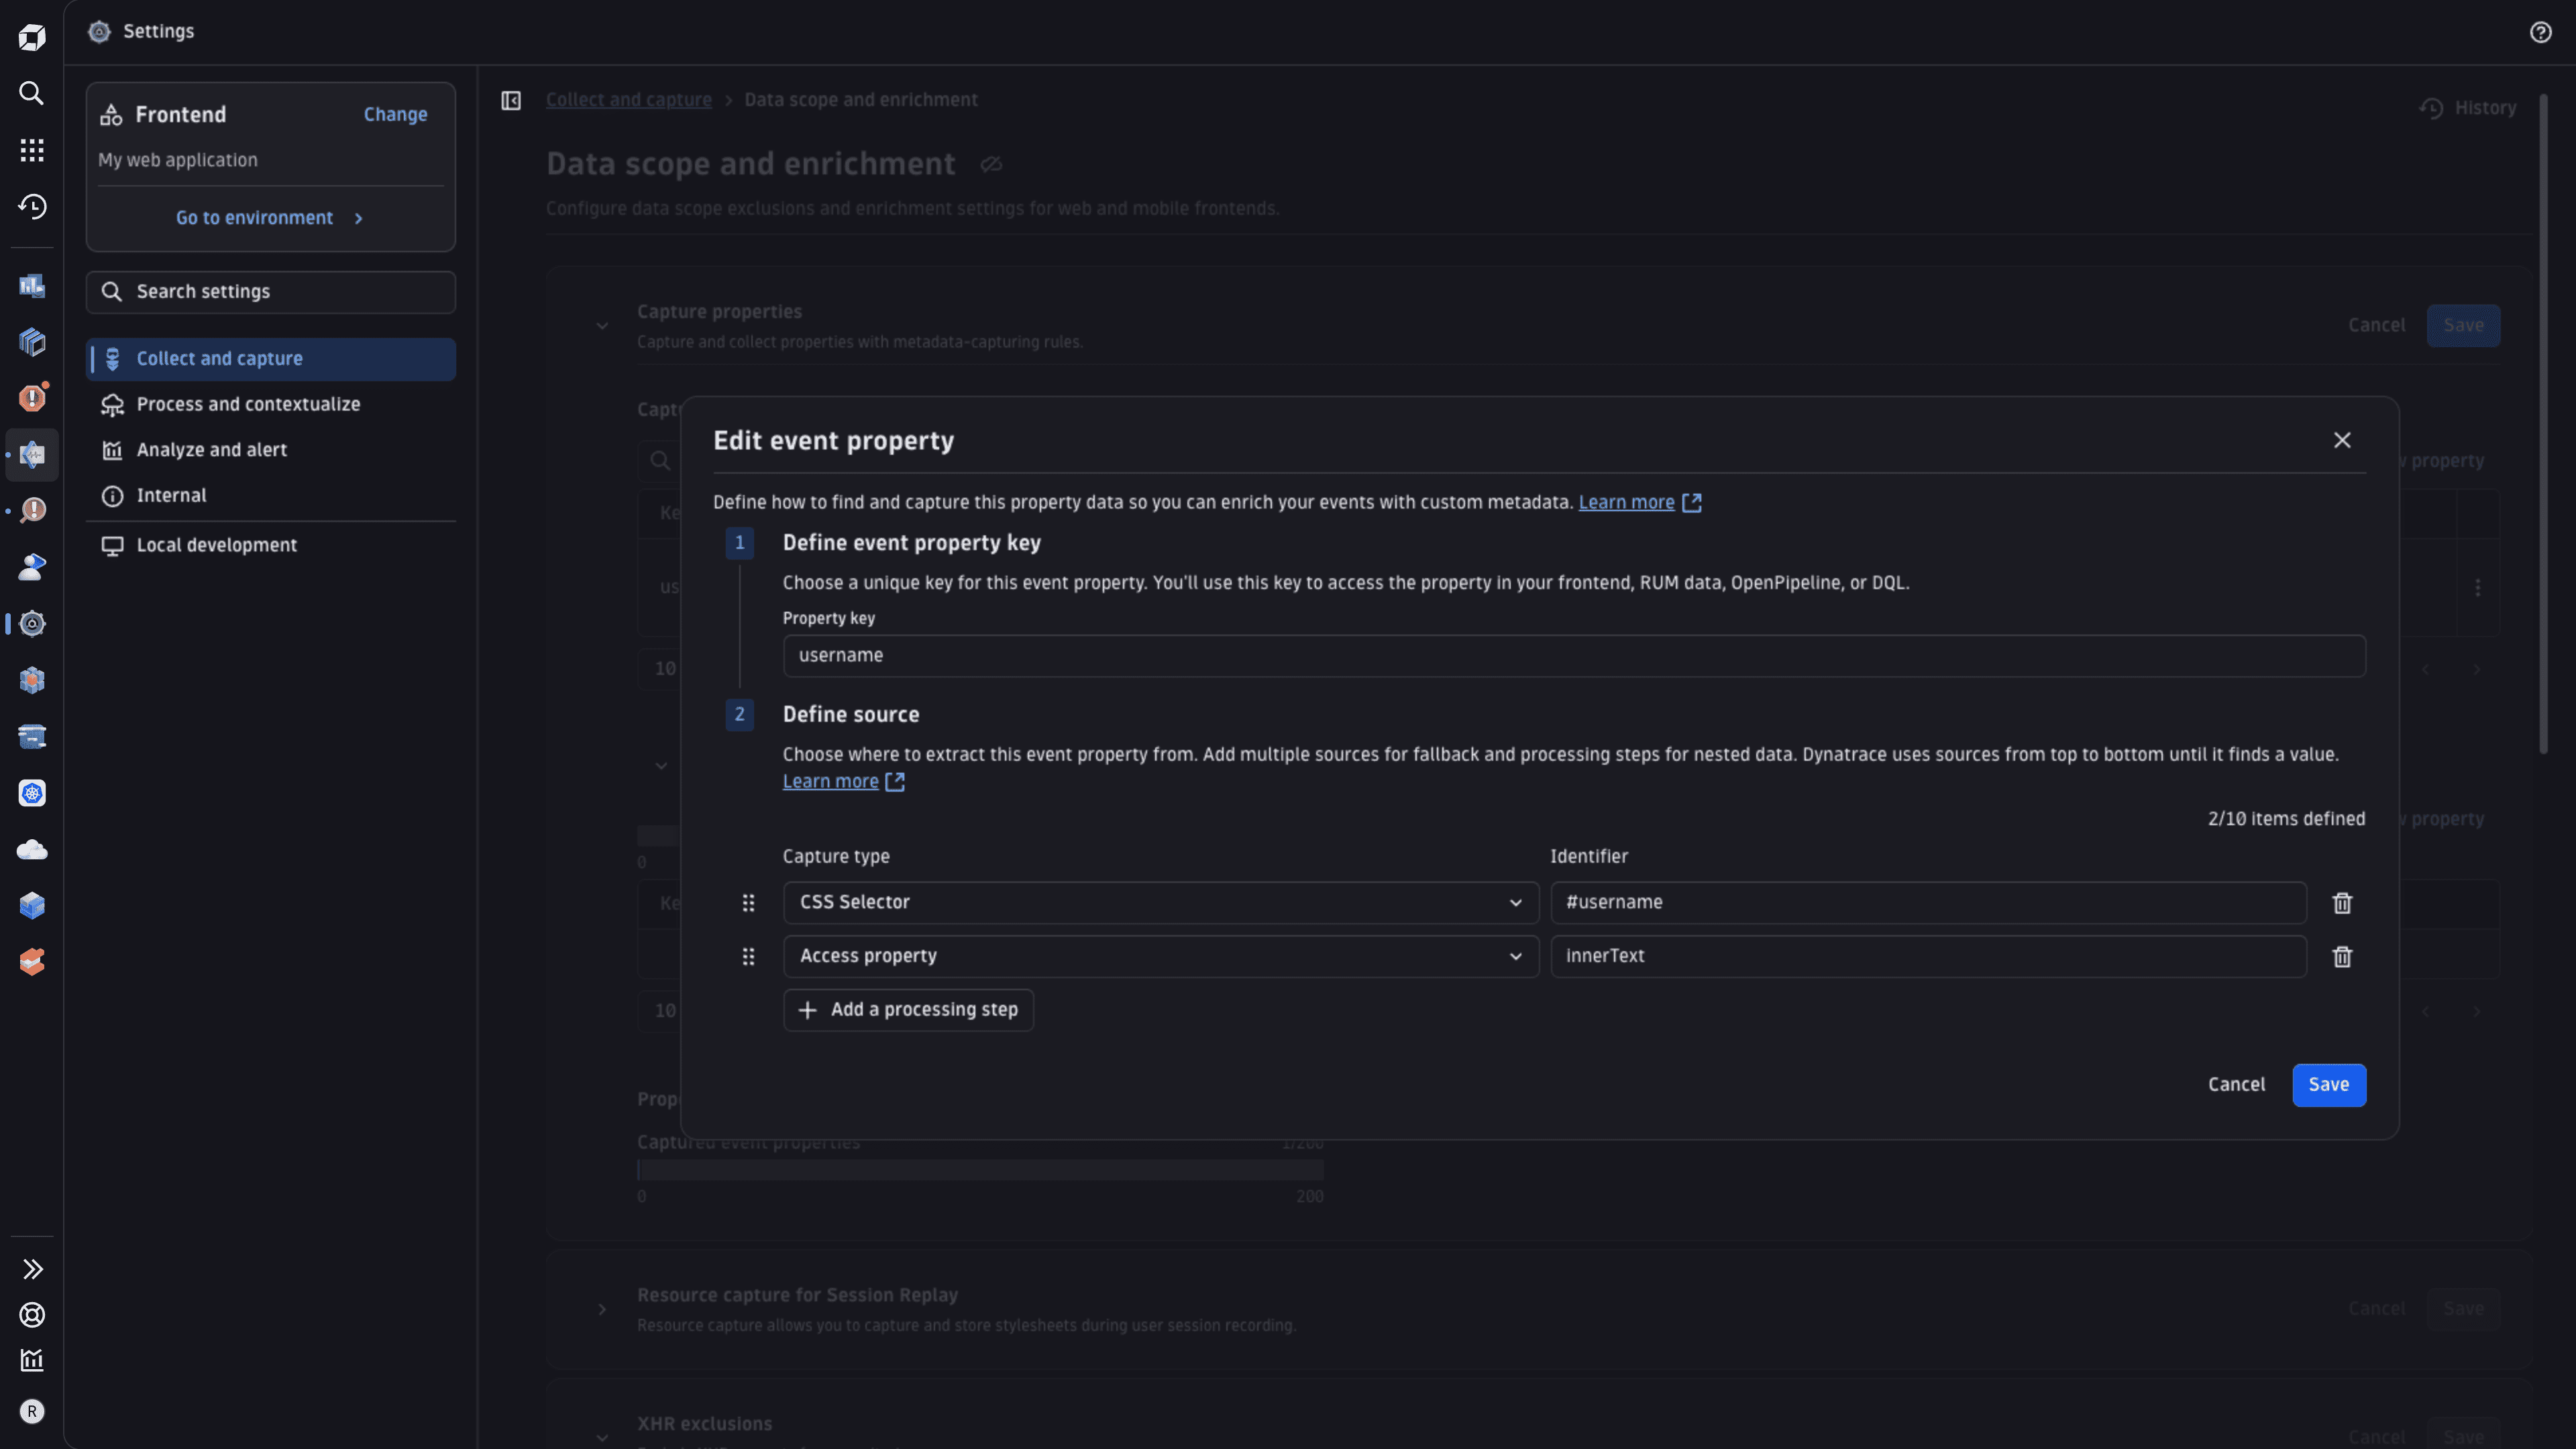Click the 'Define source' heading
Image resolution: width=2576 pixels, height=1449 pixels.
pos(850,715)
